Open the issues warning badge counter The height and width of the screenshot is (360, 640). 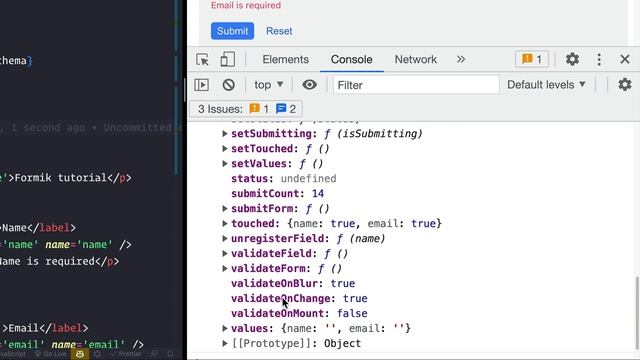[x=532, y=60]
